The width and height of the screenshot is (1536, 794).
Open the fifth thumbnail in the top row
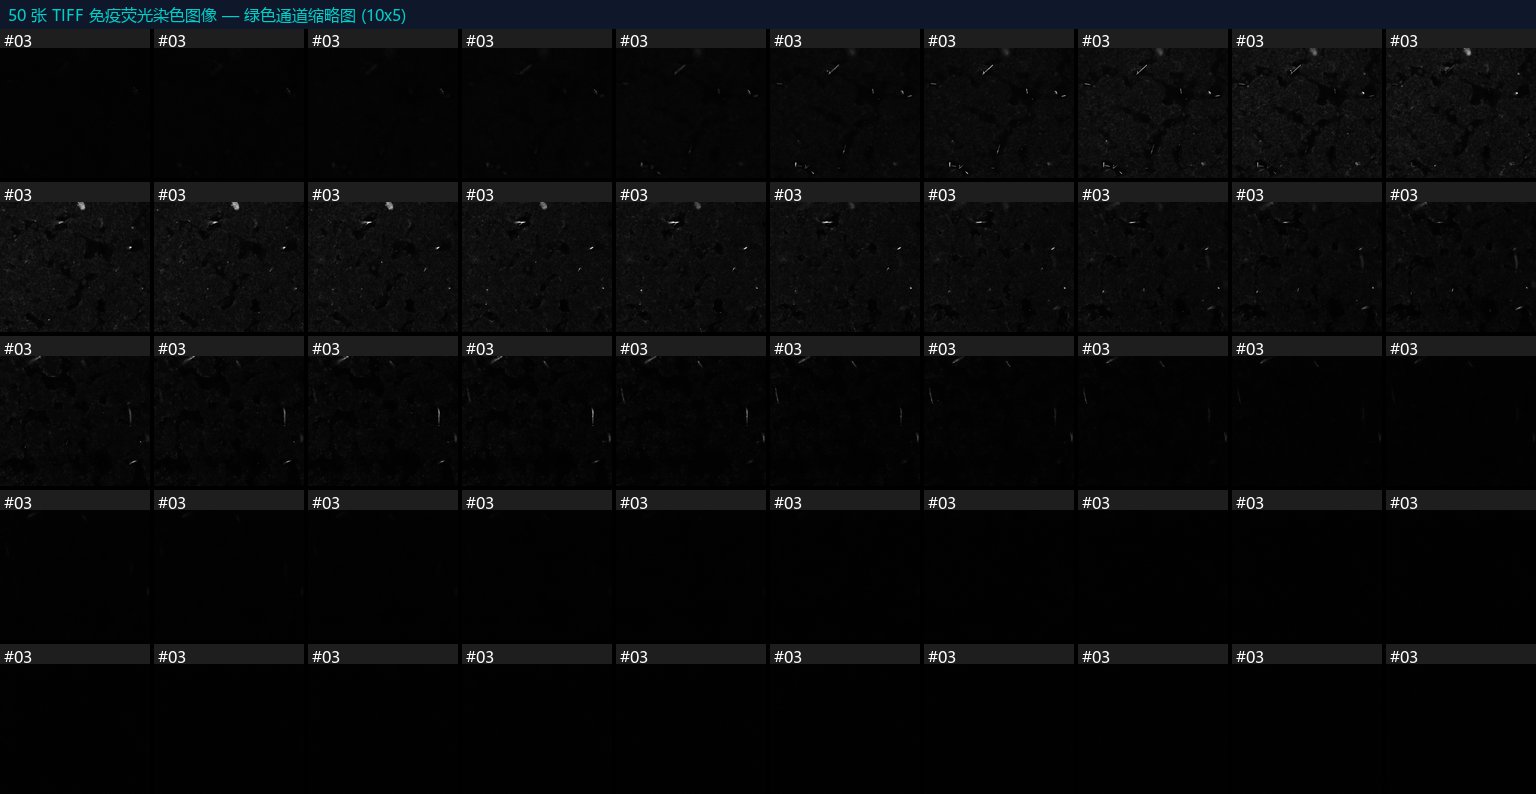pos(691,104)
